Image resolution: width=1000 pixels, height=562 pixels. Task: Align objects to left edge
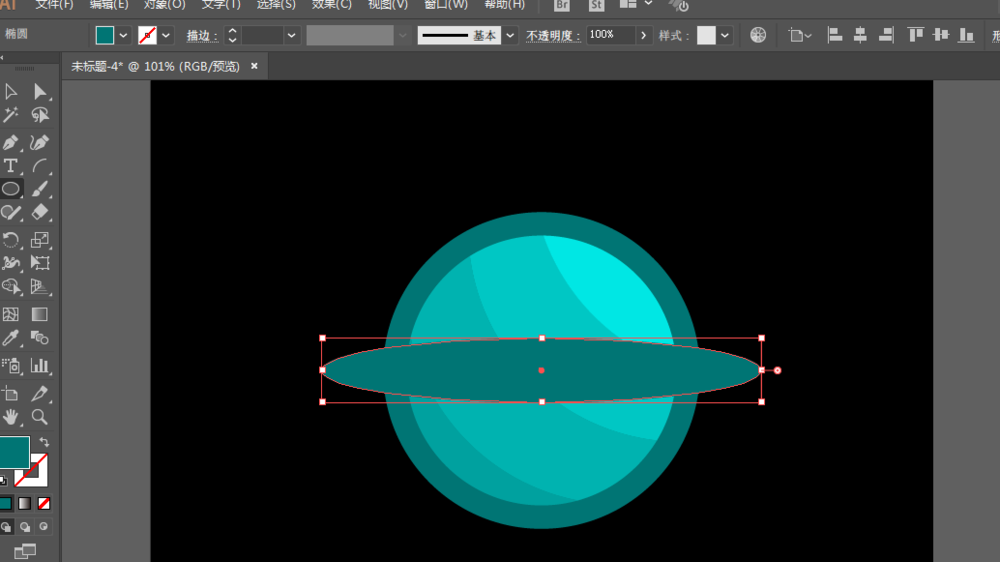(x=834, y=35)
